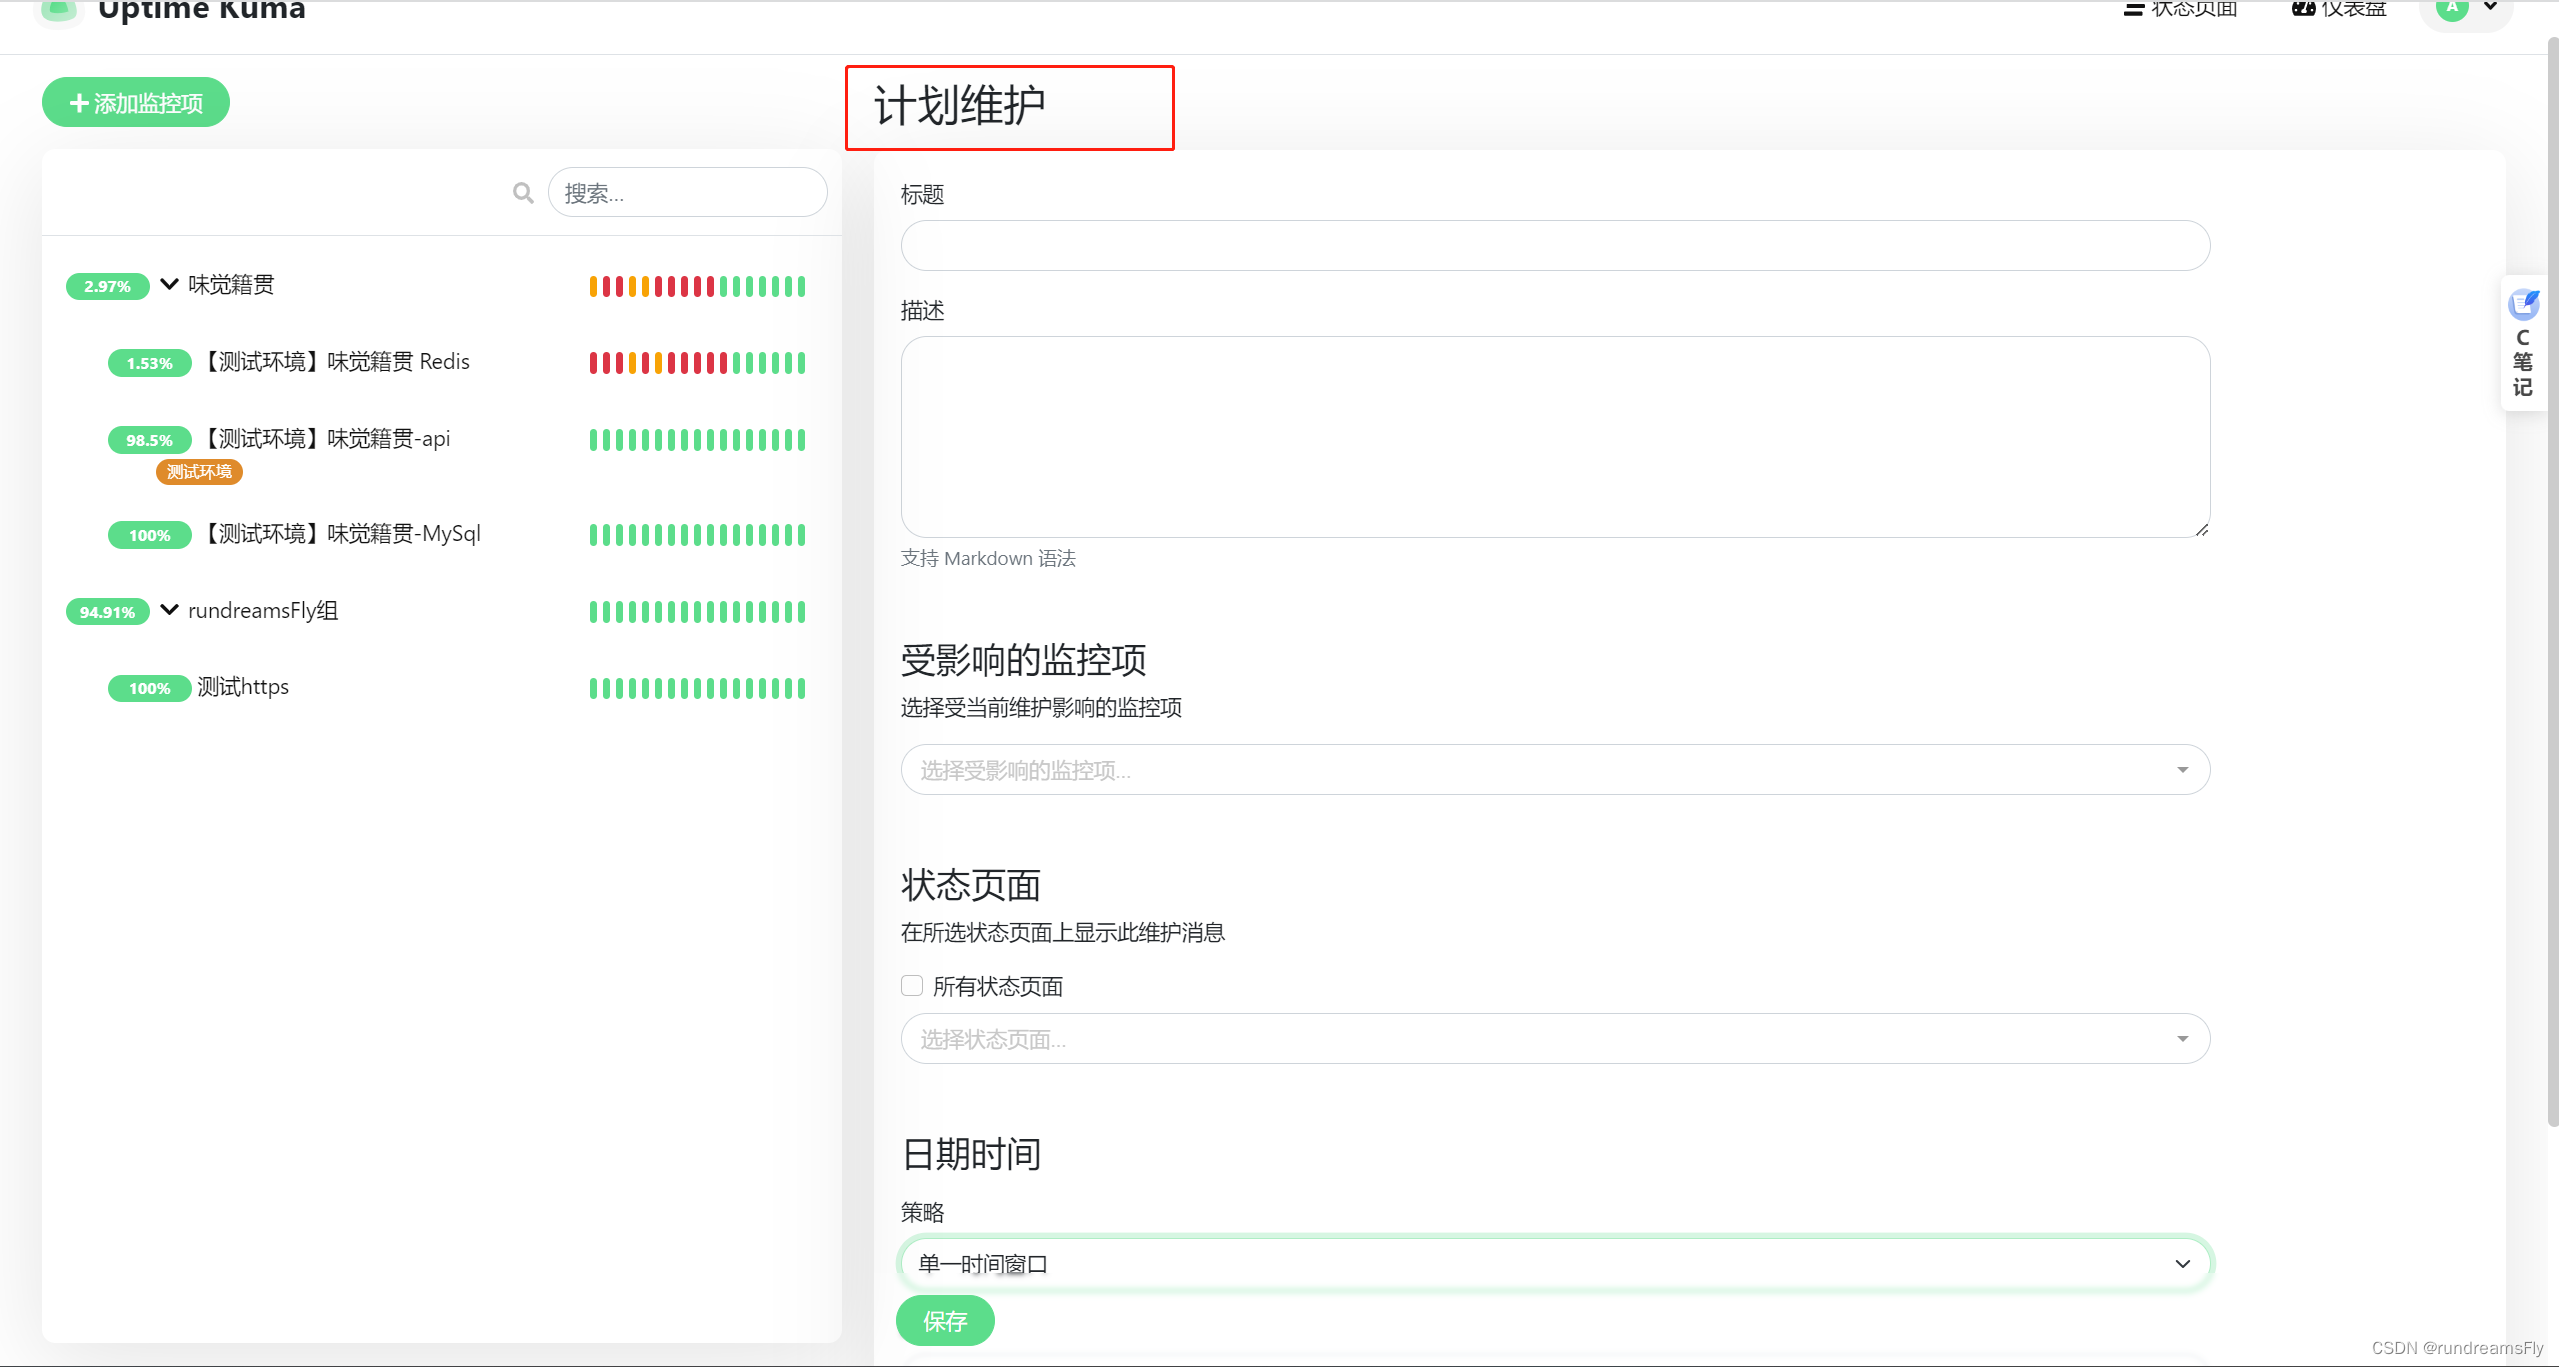Open the 选择受影响的监控项 dropdown

click(x=1555, y=770)
